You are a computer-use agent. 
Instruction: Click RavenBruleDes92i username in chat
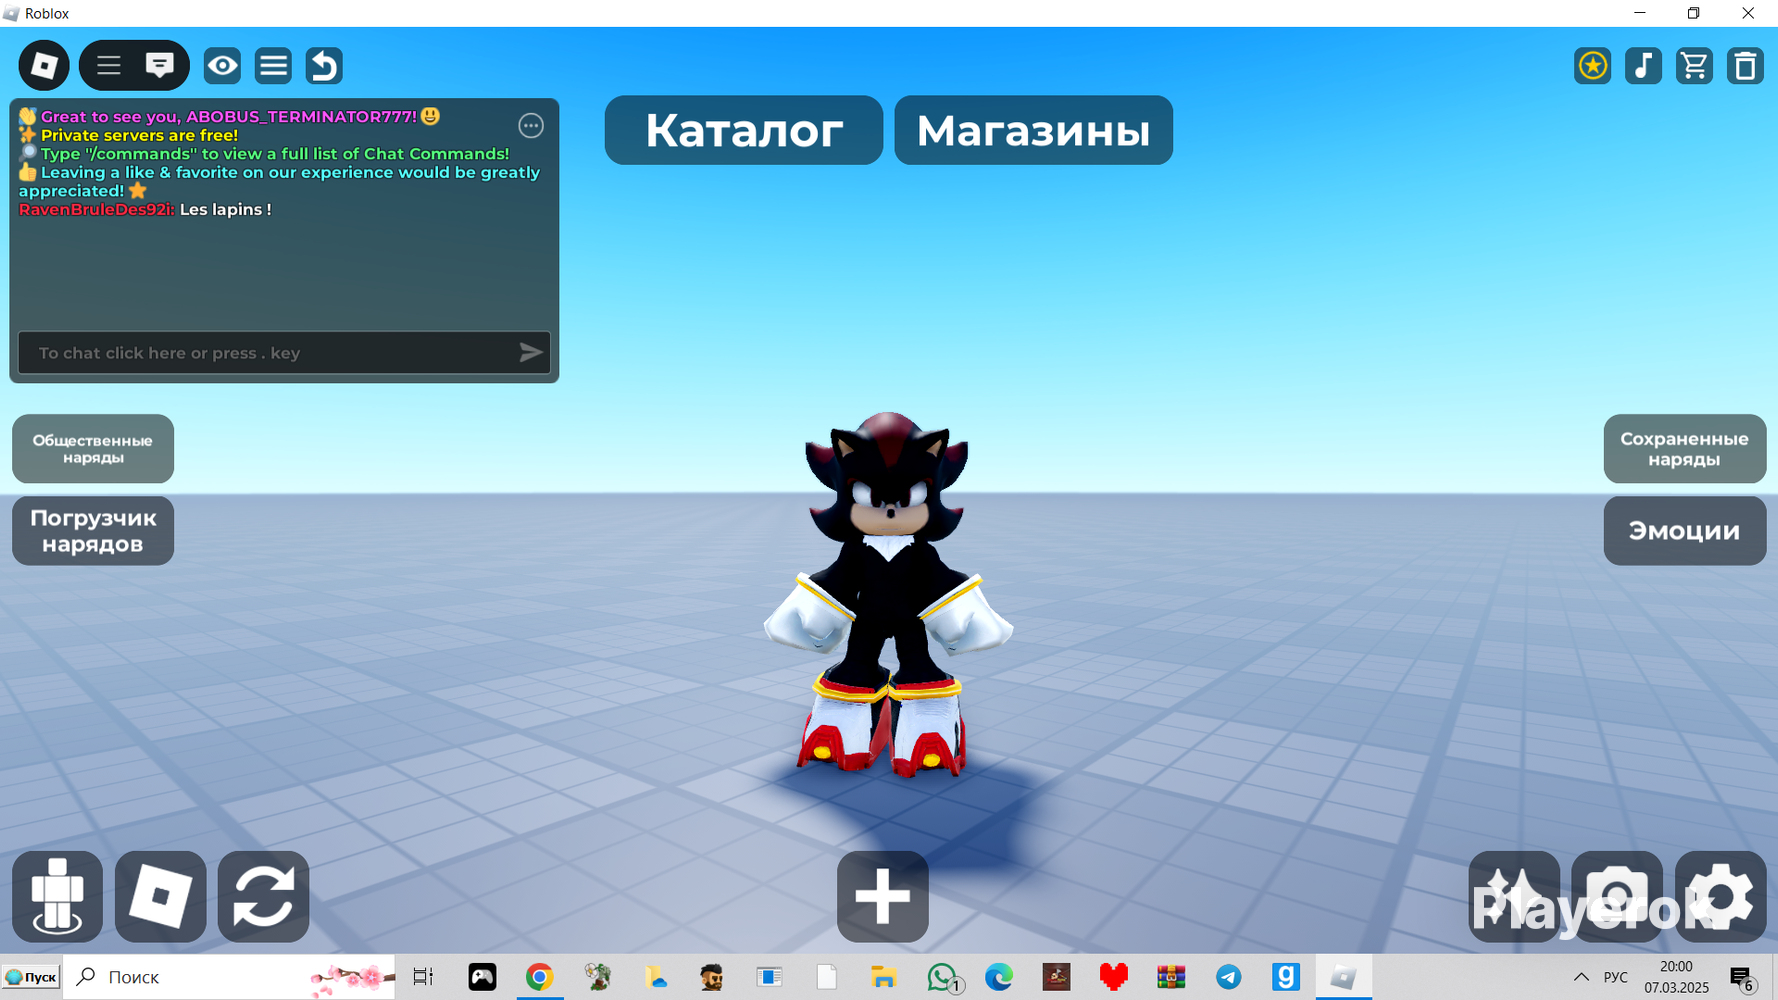[x=96, y=210]
